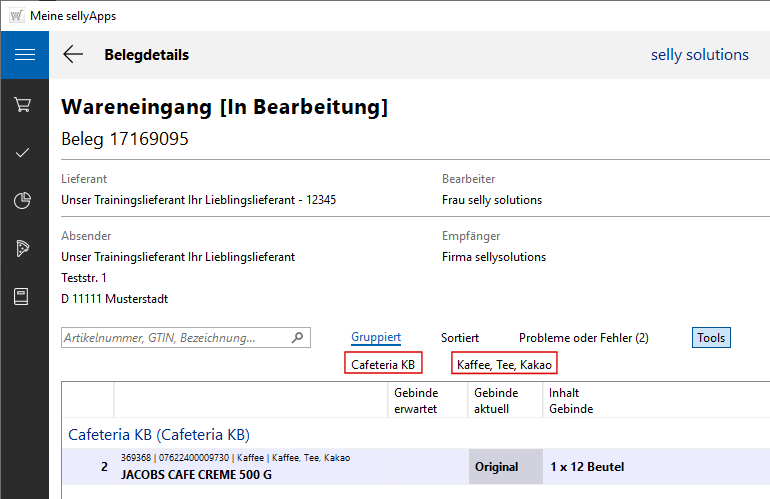Show Probleme oder Fehler (2)
This screenshot has height=499, width=770.
pyautogui.click(x=583, y=338)
